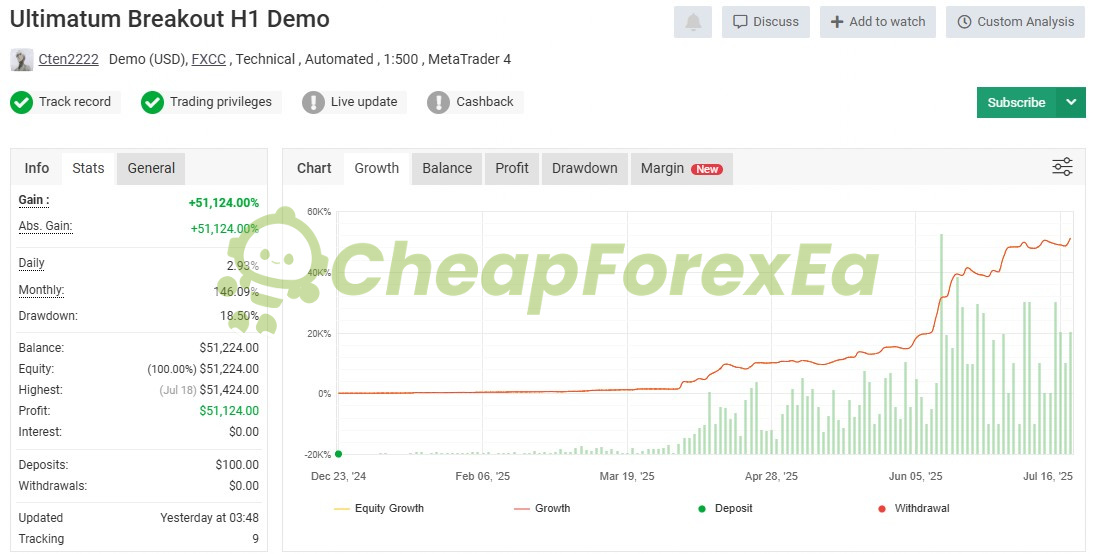Open the Drawdown chart tab
The height and width of the screenshot is (554, 1096).
[585, 168]
